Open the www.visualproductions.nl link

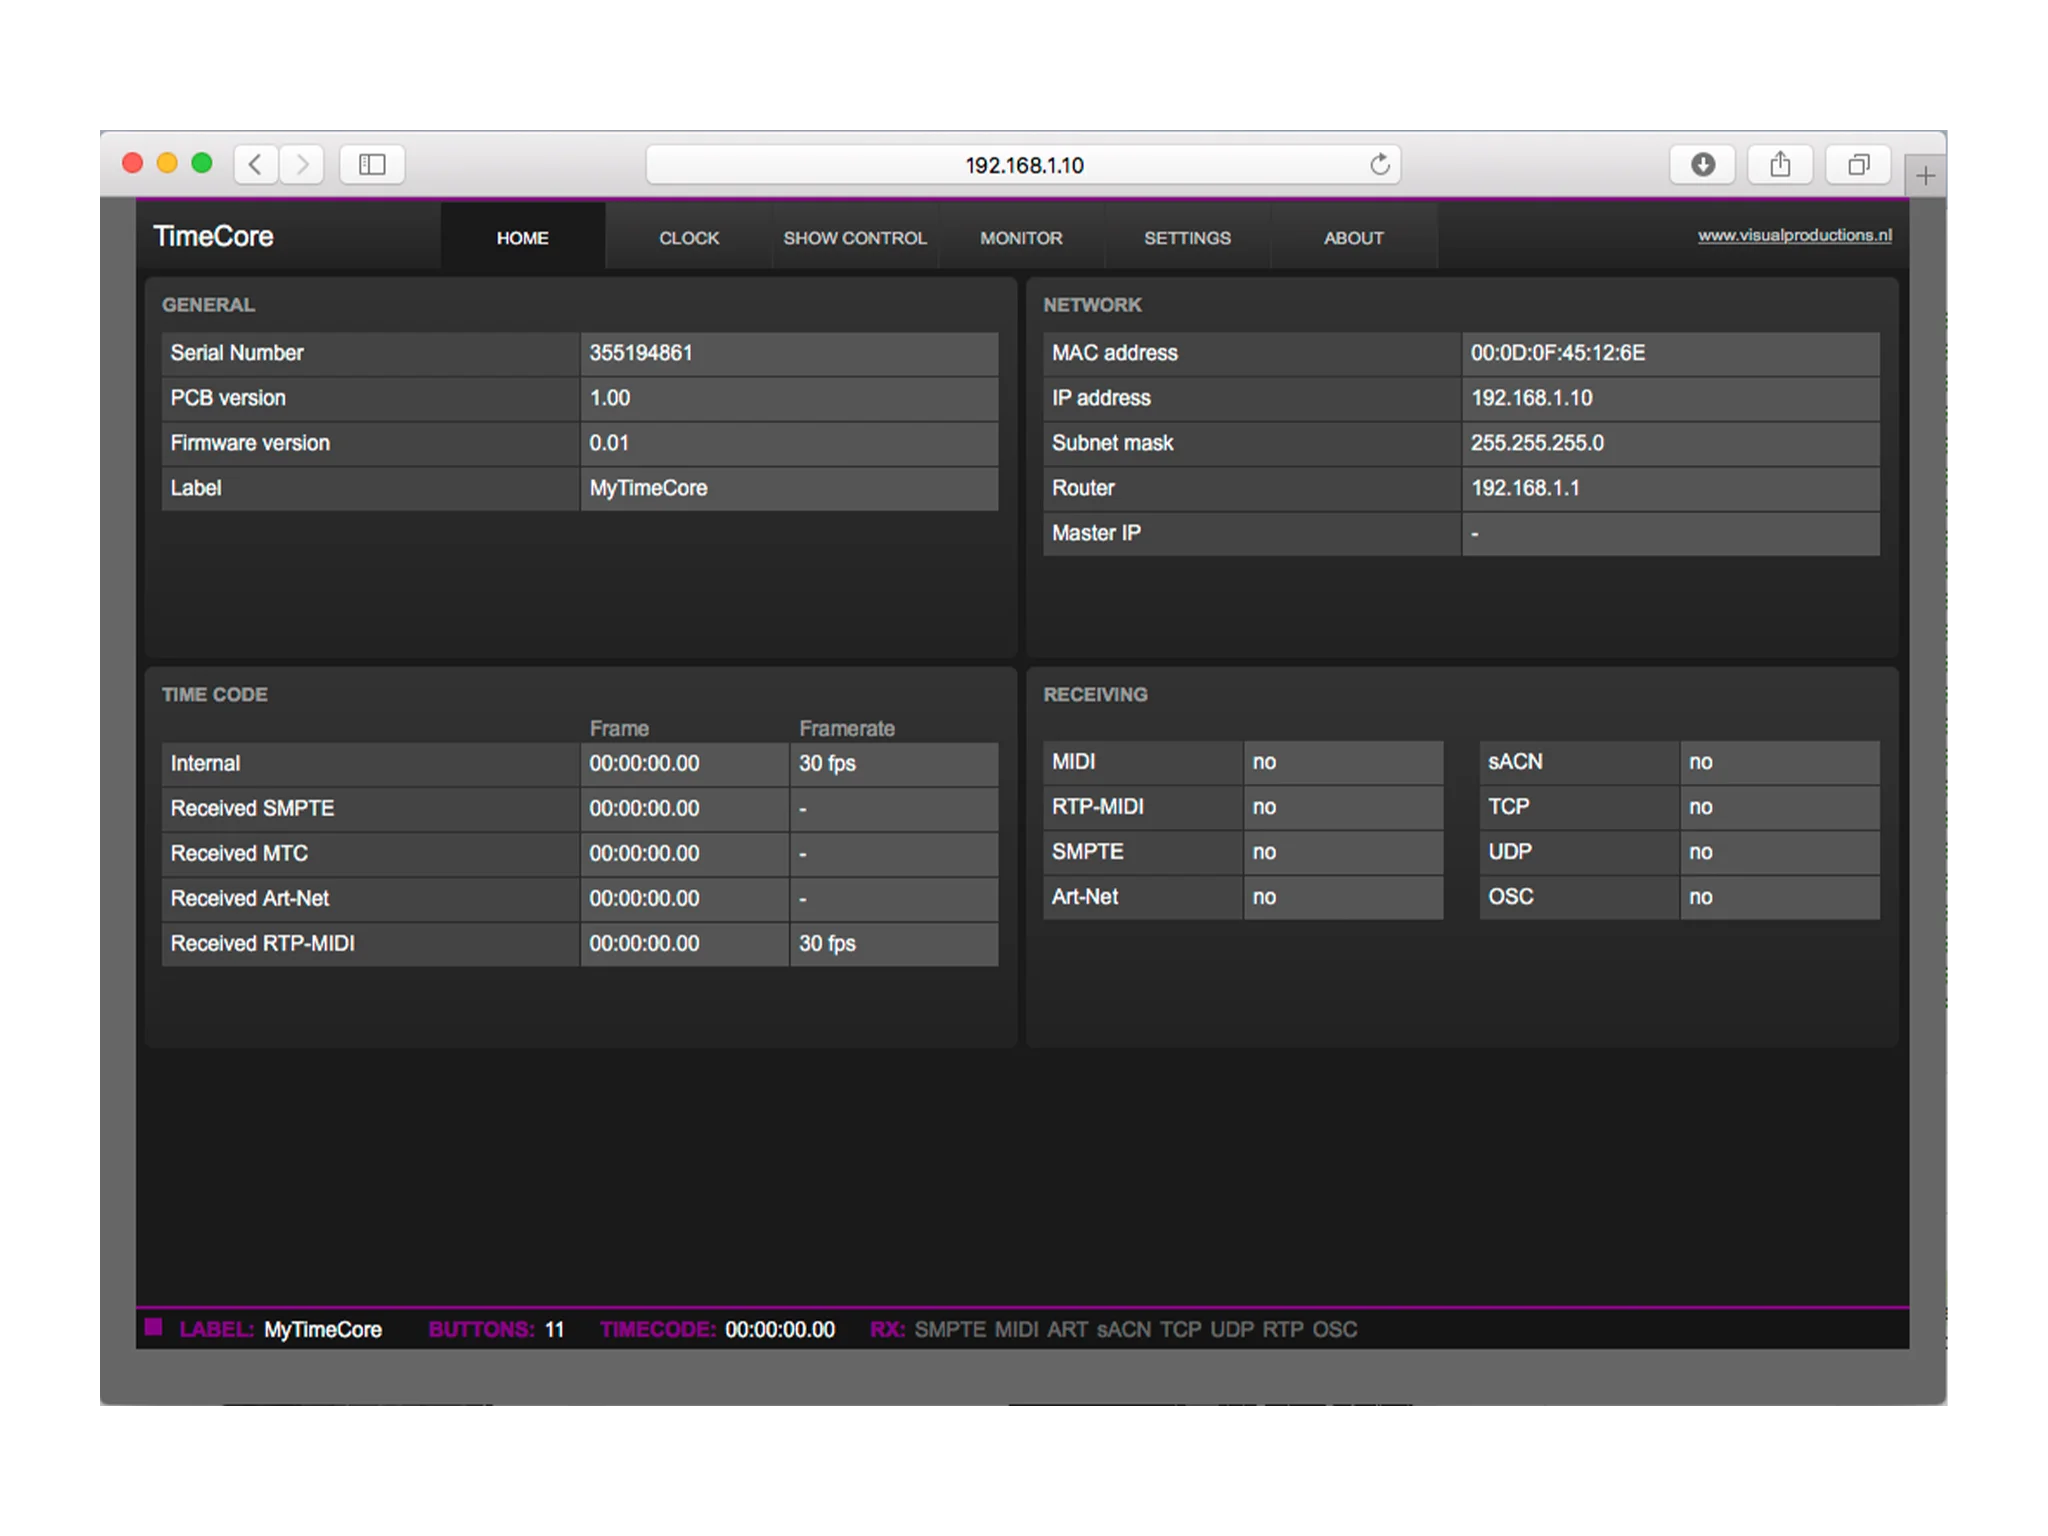[x=1795, y=236]
